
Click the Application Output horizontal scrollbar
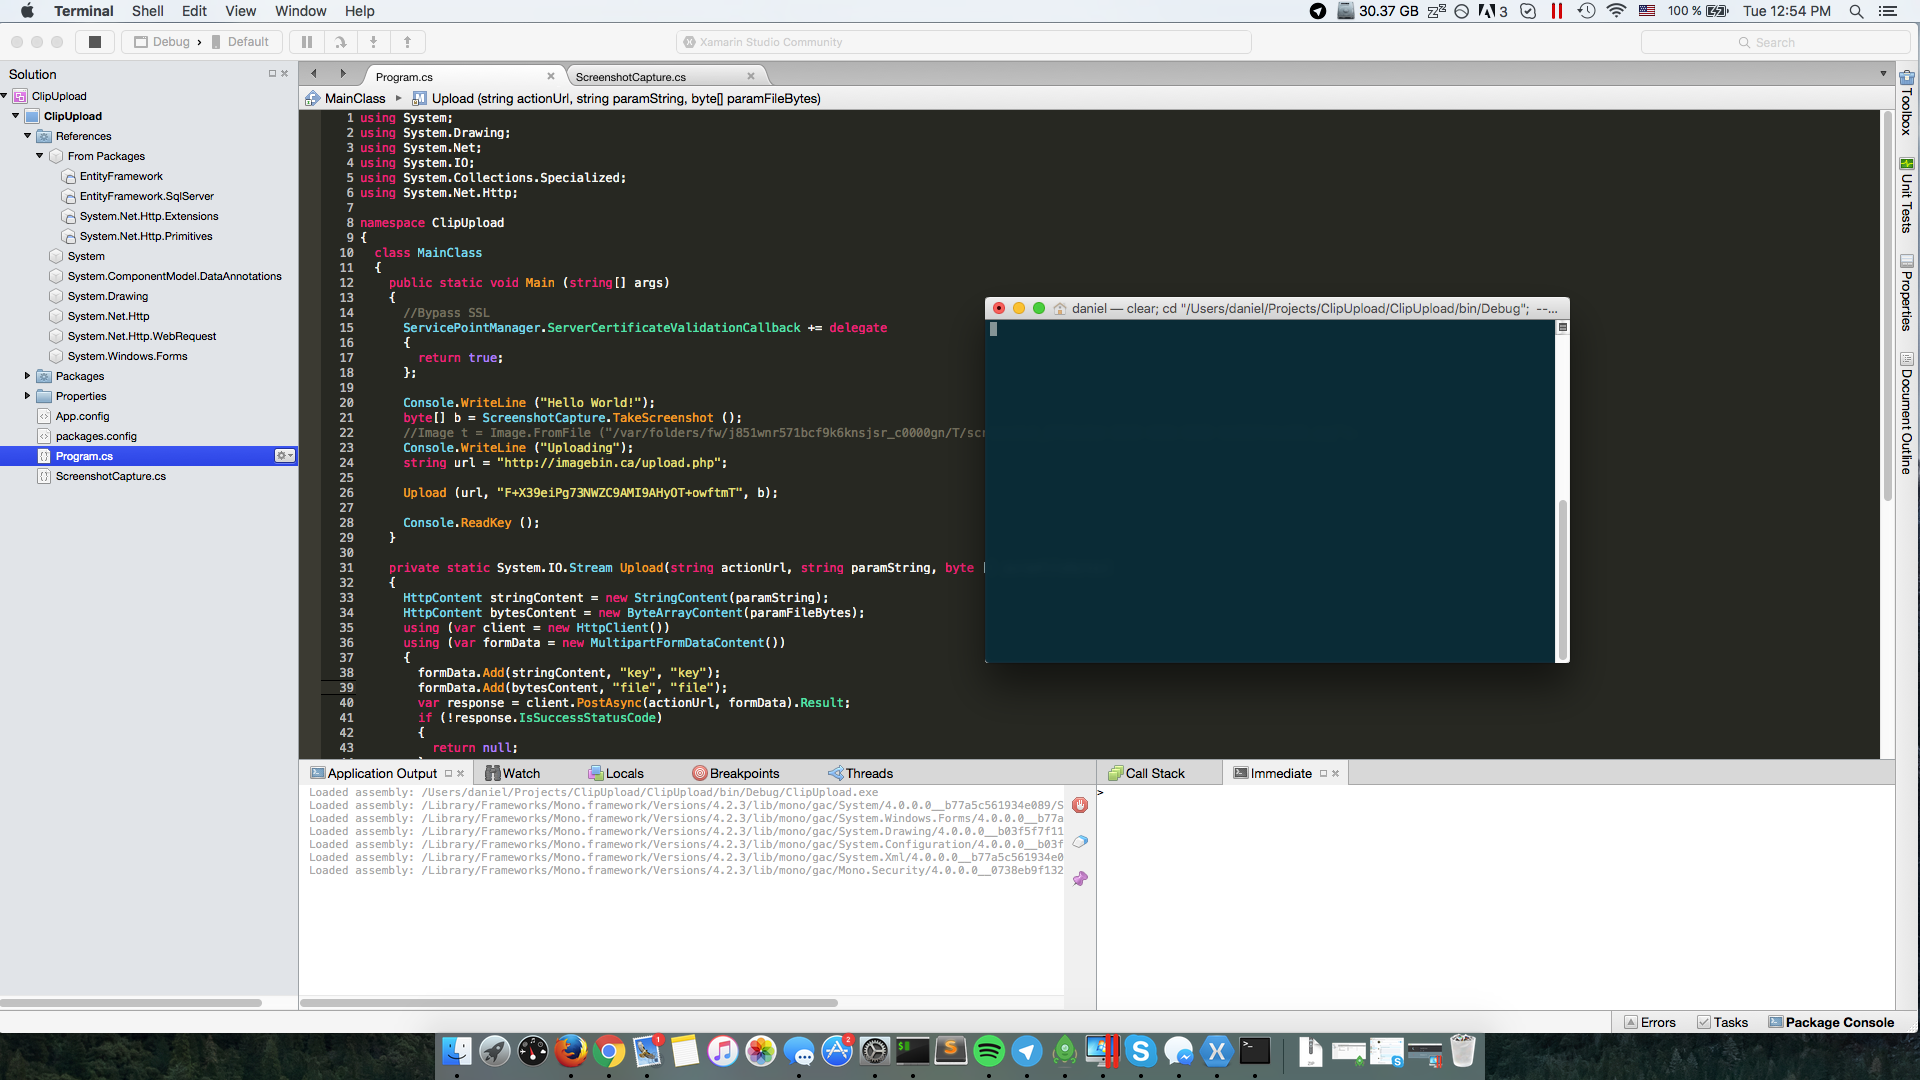(569, 1003)
